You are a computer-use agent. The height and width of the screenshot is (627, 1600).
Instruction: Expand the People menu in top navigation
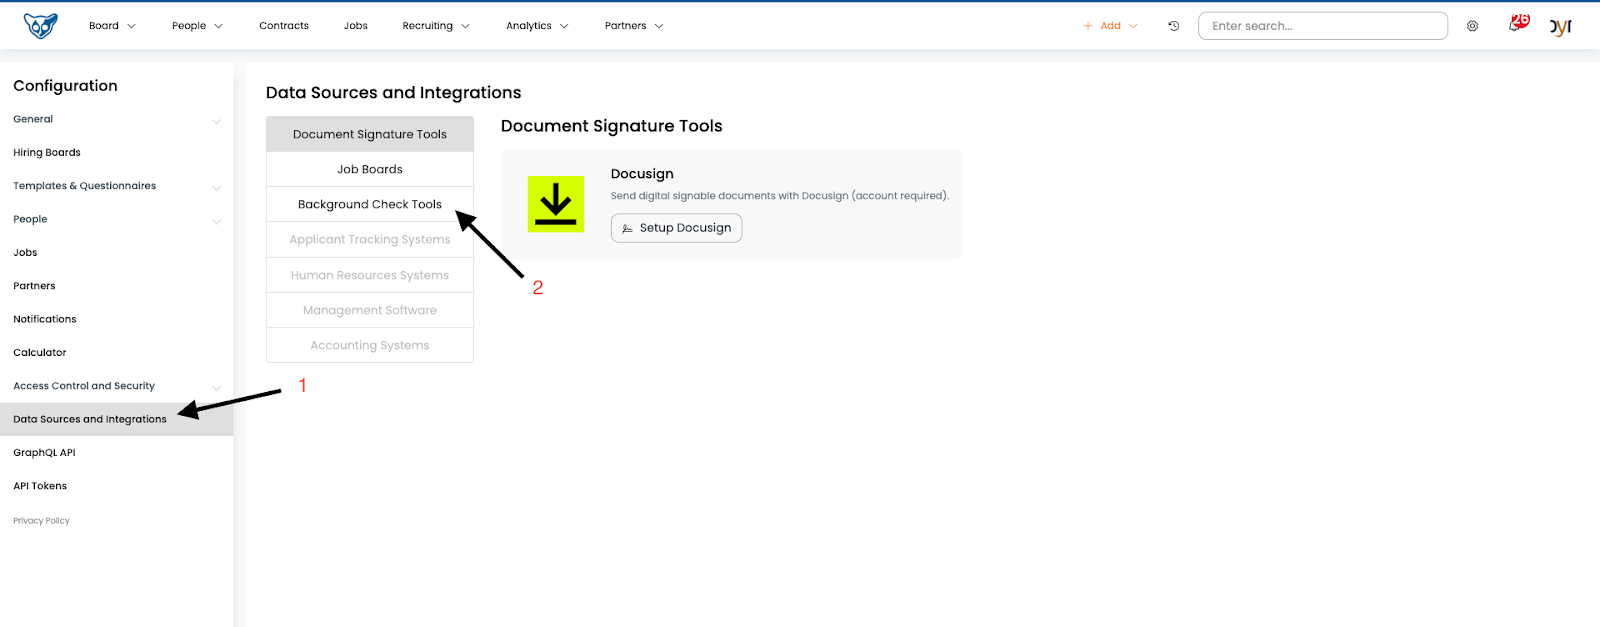pyautogui.click(x=197, y=26)
